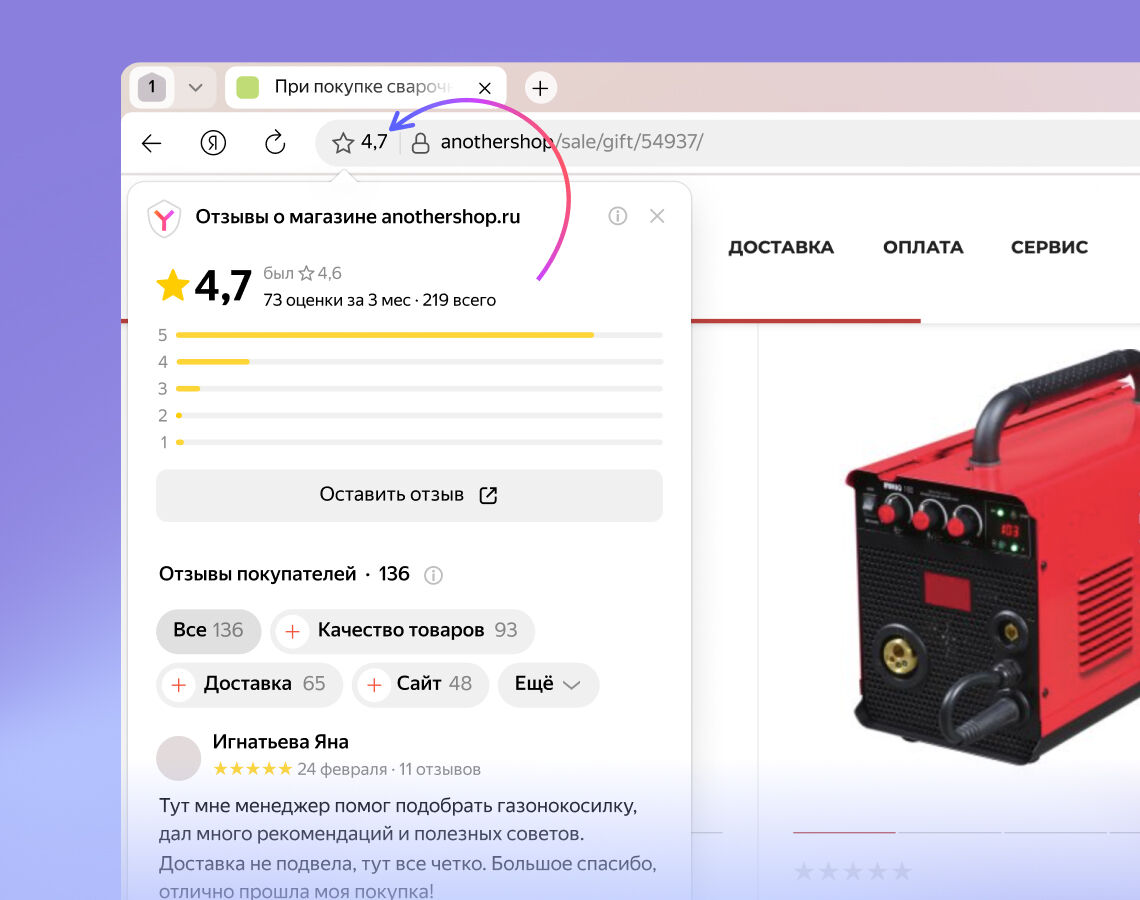This screenshot has width=1140, height=900.
Task: Filter reviews by 'Сайт 48'
Action: pos(420,684)
